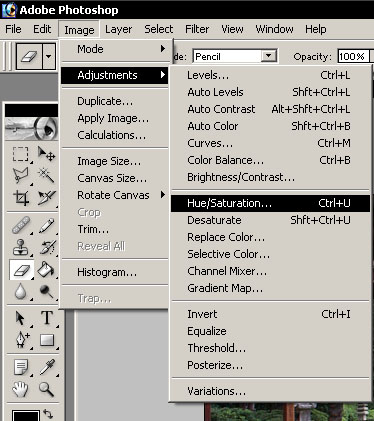Select the Slice tool
The height and width of the screenshot is (421, 374).
46,198
